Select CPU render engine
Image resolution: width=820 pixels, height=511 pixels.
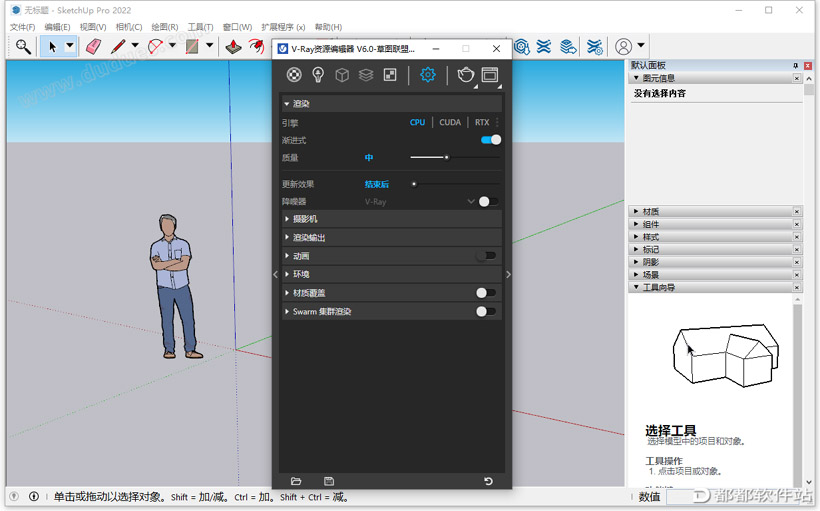coord(417,122)
